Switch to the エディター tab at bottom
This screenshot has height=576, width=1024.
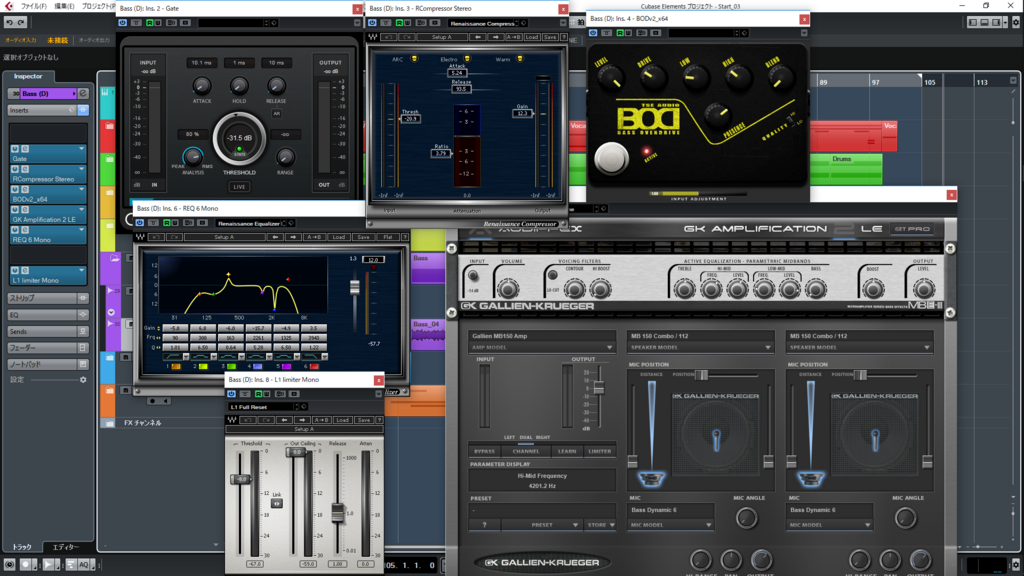65,547
